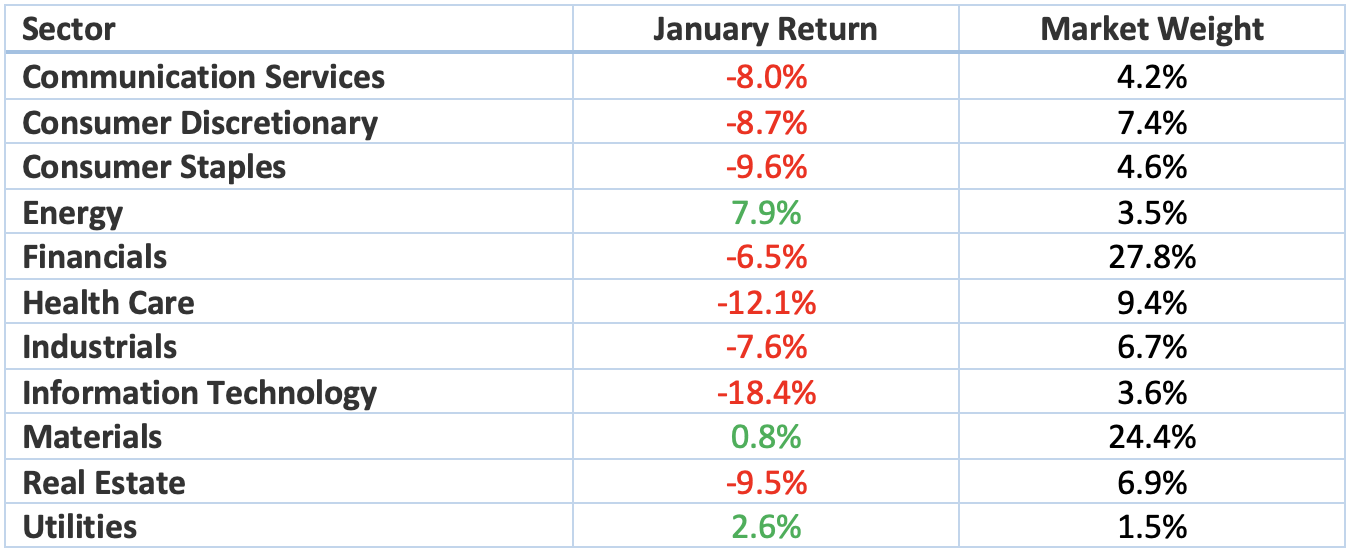Image resolution: width=1350 pixels, height=554 pixels.
Task: Click Financials' 27.8% market weight
Action: click(x=1152, y=257)
